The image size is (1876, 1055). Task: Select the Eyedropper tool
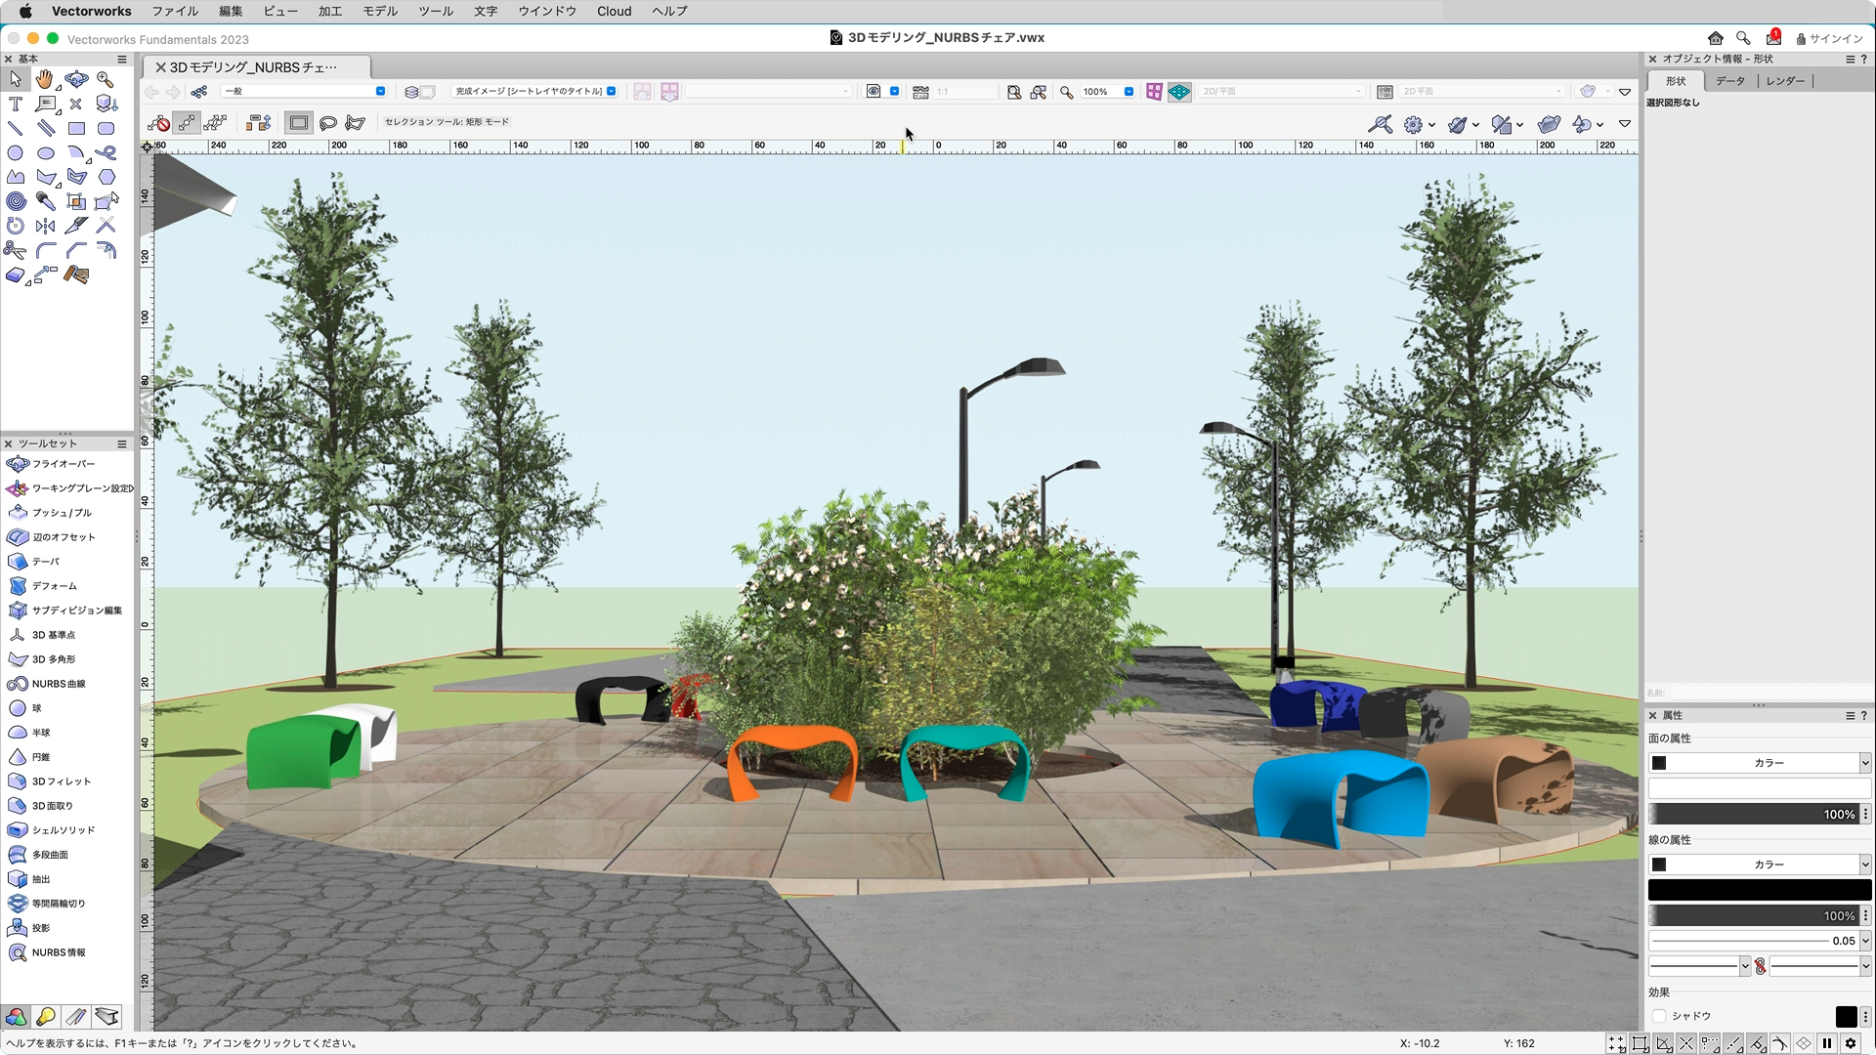point(45,201)
